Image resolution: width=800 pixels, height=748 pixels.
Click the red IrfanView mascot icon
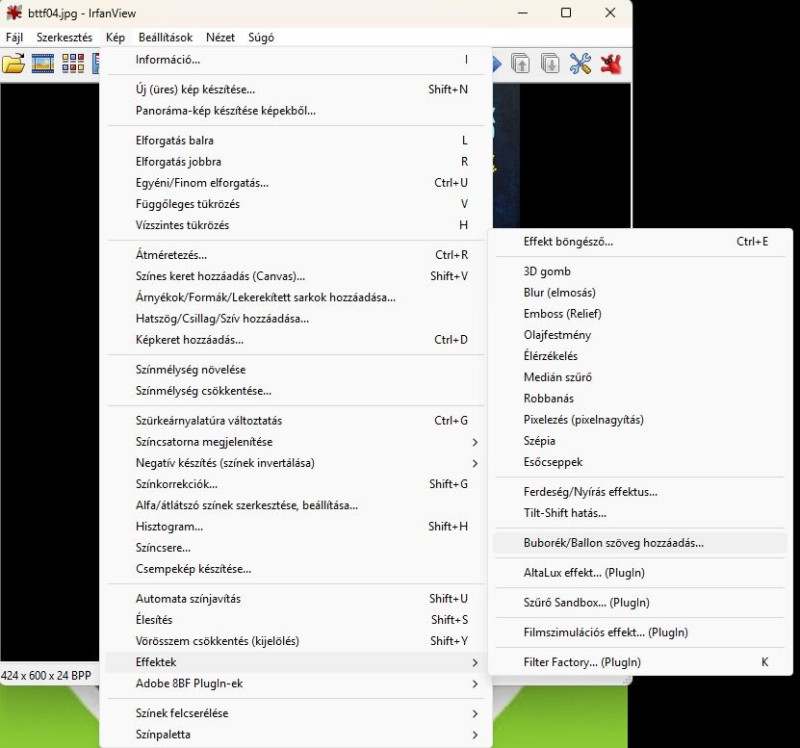(611, 64)
